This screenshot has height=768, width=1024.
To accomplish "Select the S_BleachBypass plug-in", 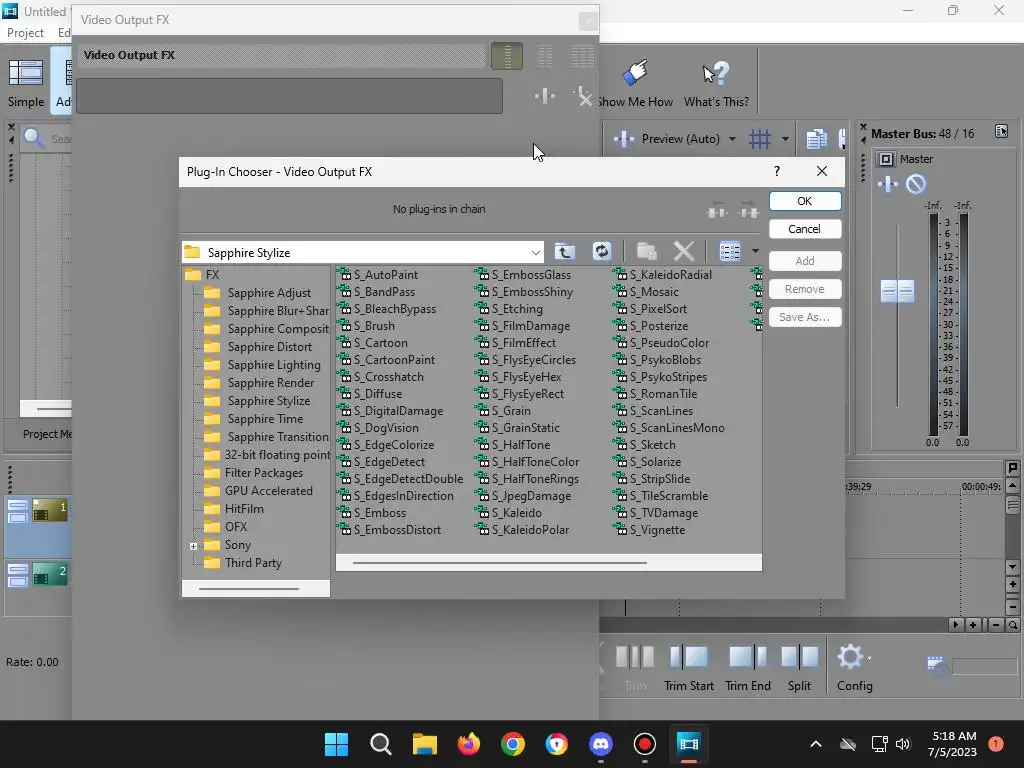I will [x=394, y=309].
